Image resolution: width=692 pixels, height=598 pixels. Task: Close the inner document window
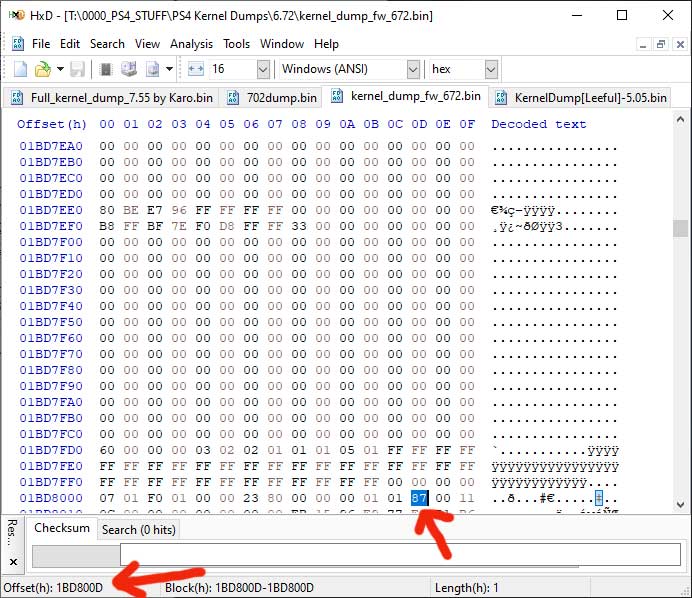(680, 45)
